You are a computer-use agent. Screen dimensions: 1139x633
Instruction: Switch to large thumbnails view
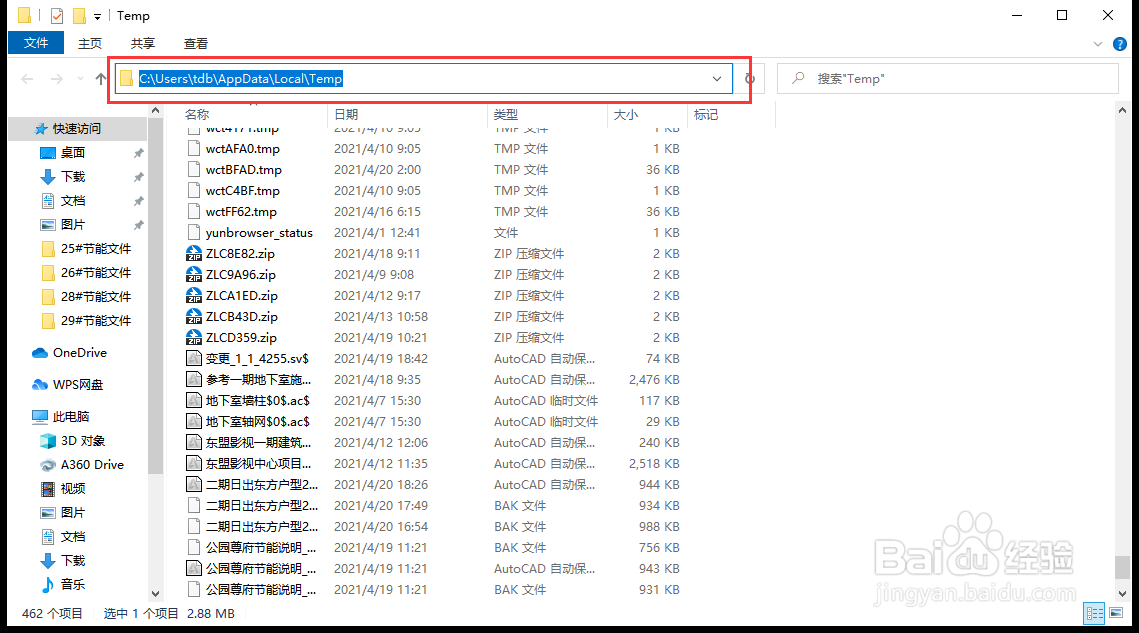(1116, 613)
